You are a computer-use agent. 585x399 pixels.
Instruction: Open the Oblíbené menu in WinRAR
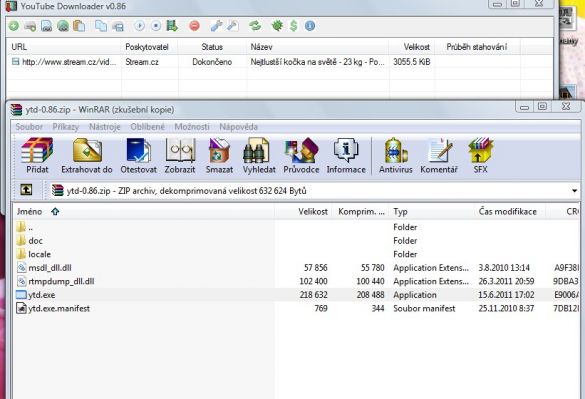[147, 127]
